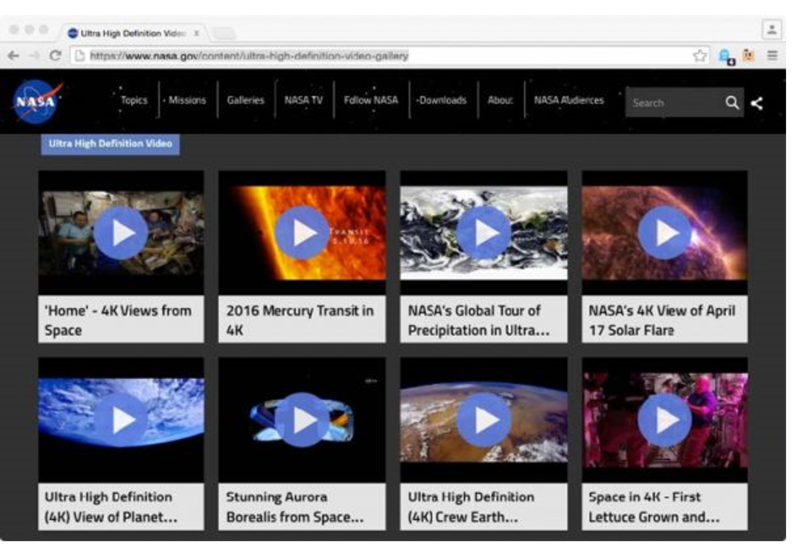The width and height of the screenshot is (800, 549).
Task: Open the Missions menu
Action: [x=187, y=101]
